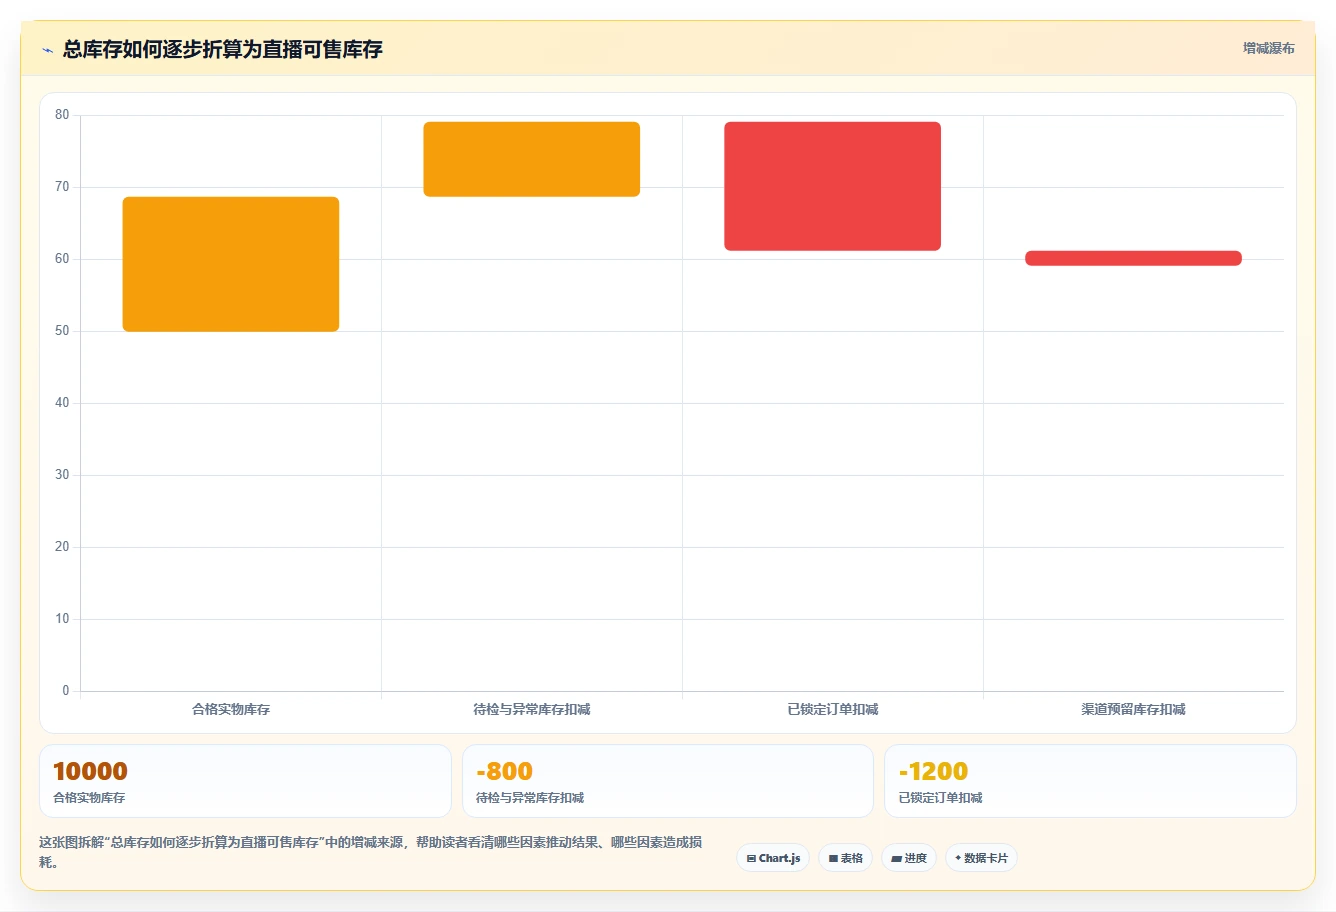Click the -800 待检与异常库存扣减 data card
The width and height of the screenshot is (1336, 912).
click(668, 781)
